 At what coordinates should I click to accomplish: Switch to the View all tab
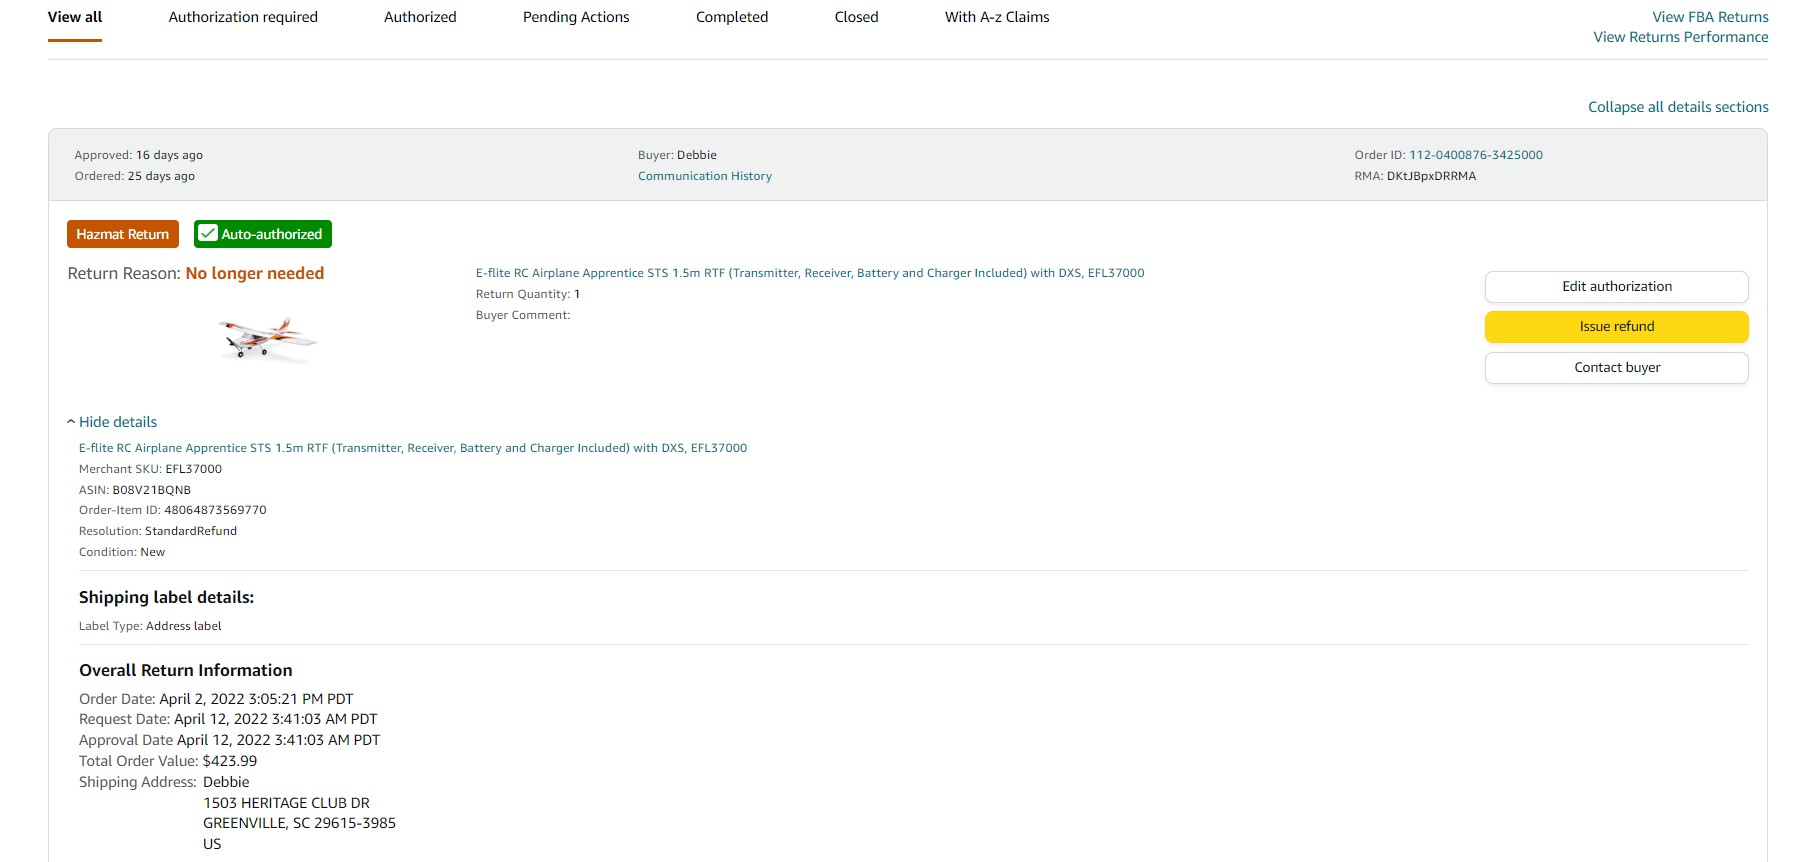[x=75, y=17]
